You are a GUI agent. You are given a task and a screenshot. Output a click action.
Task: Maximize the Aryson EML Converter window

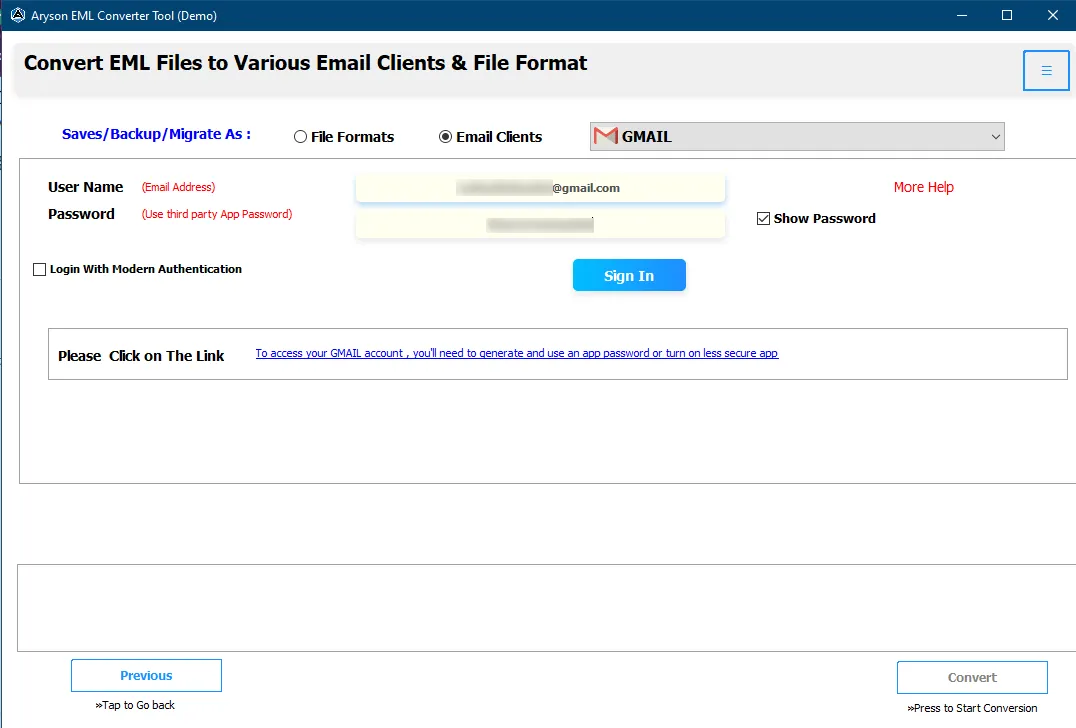(1007, 15)
